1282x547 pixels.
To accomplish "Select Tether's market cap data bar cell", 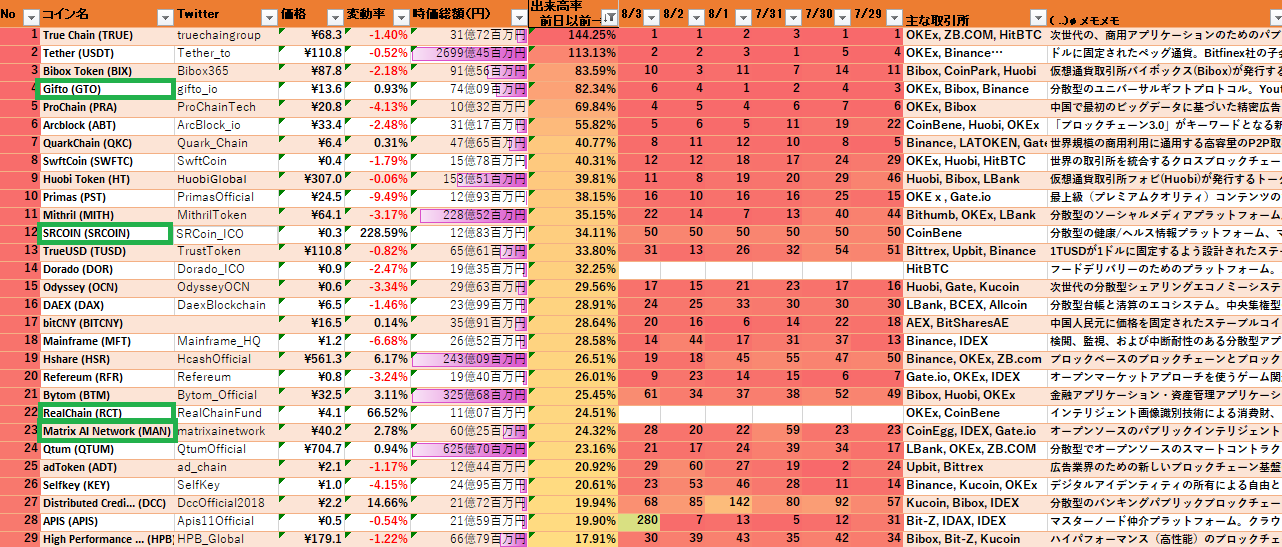I will pyautogui.click(x=469, y=53).
